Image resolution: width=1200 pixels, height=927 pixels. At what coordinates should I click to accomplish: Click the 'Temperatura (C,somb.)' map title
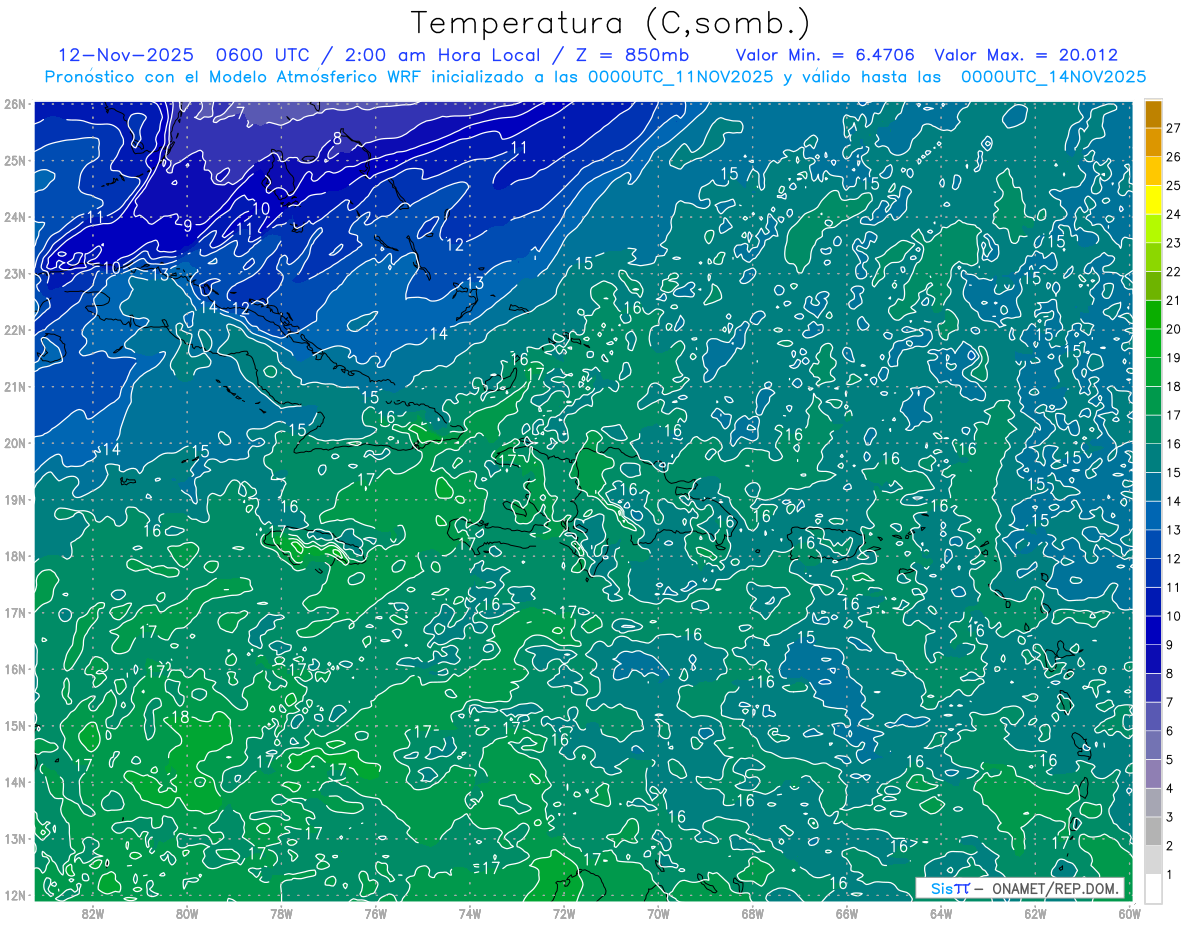click(611, 23)
